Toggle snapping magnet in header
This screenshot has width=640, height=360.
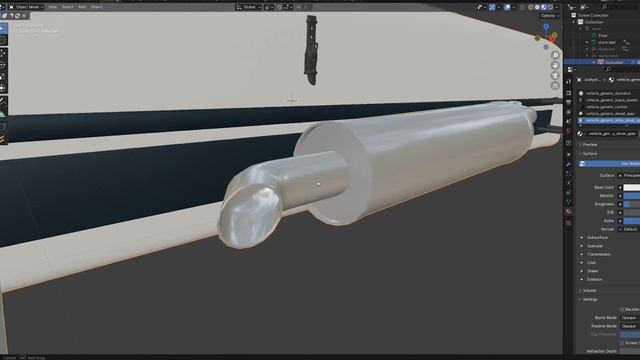pyautogui.click(x=280, y=7)
